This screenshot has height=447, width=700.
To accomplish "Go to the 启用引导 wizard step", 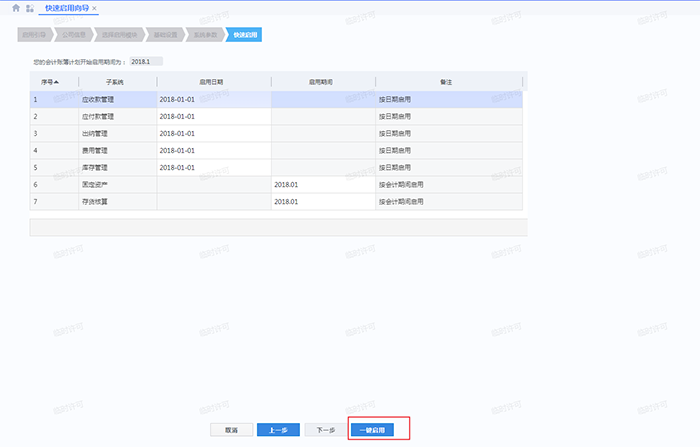I will click(32, 34).
